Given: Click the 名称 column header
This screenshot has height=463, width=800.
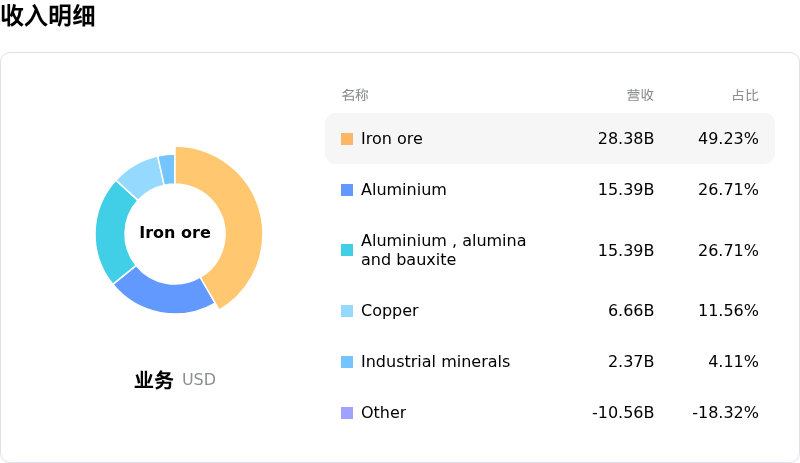Looking at the screenshot, I should tap(355, 96).
